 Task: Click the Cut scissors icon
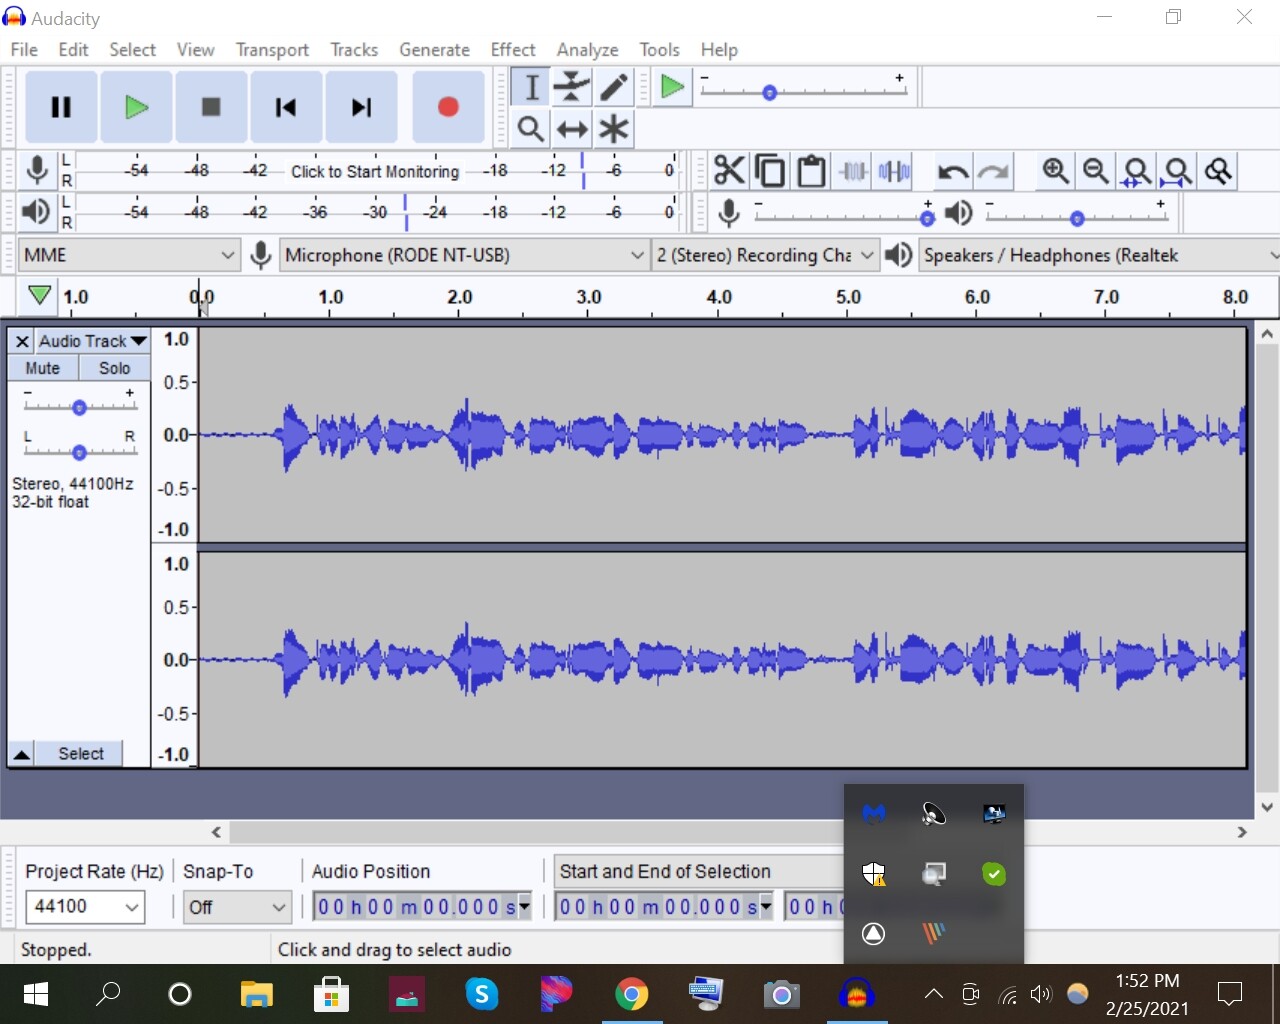click(x=730, y=171)
